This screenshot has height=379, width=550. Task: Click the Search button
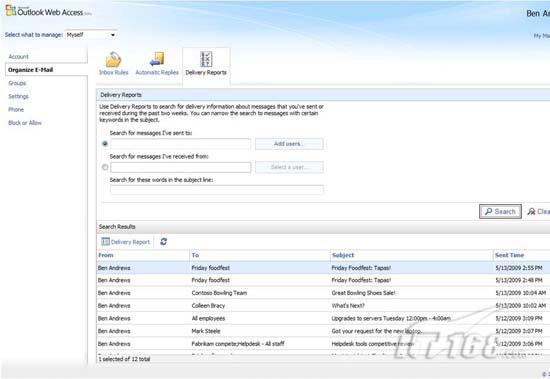point(500,212)
